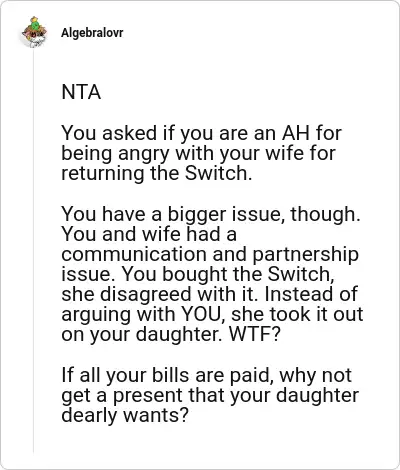The image size is (400, 470).
Task: Click the words "why not" in last paragraph
Action: pyautogui.click(x=315, y=376)
